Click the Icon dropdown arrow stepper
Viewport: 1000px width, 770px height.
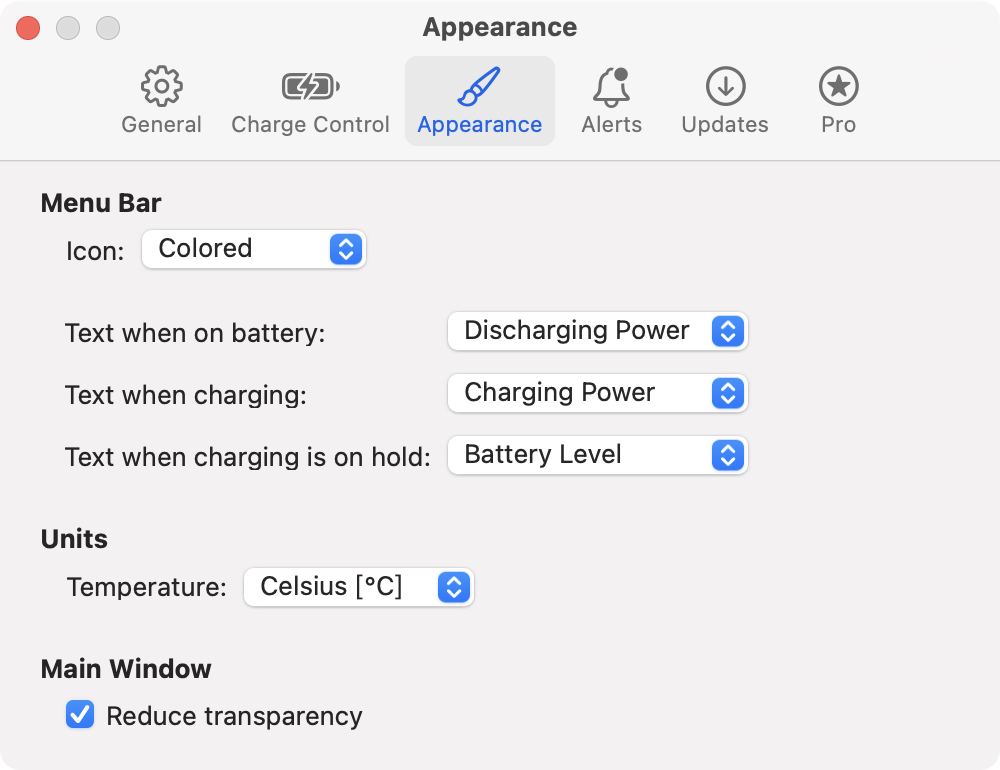pos(346,249)
